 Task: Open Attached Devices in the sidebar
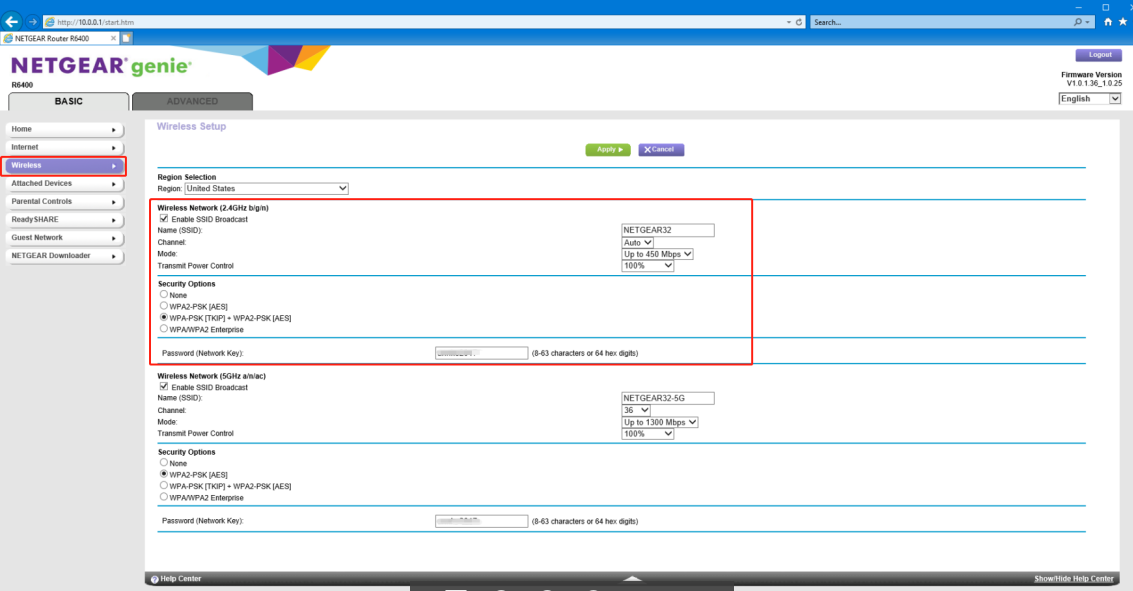tap(65, 184)
